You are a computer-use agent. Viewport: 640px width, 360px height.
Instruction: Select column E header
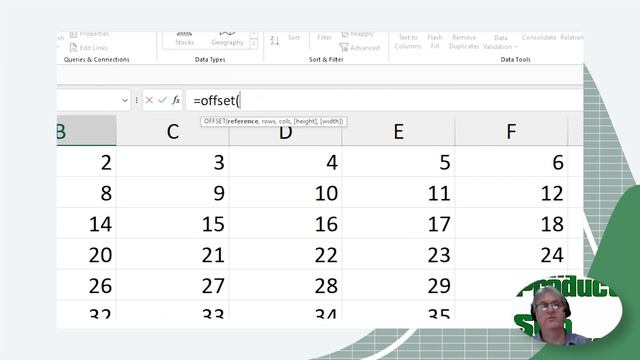pos(398,131)
